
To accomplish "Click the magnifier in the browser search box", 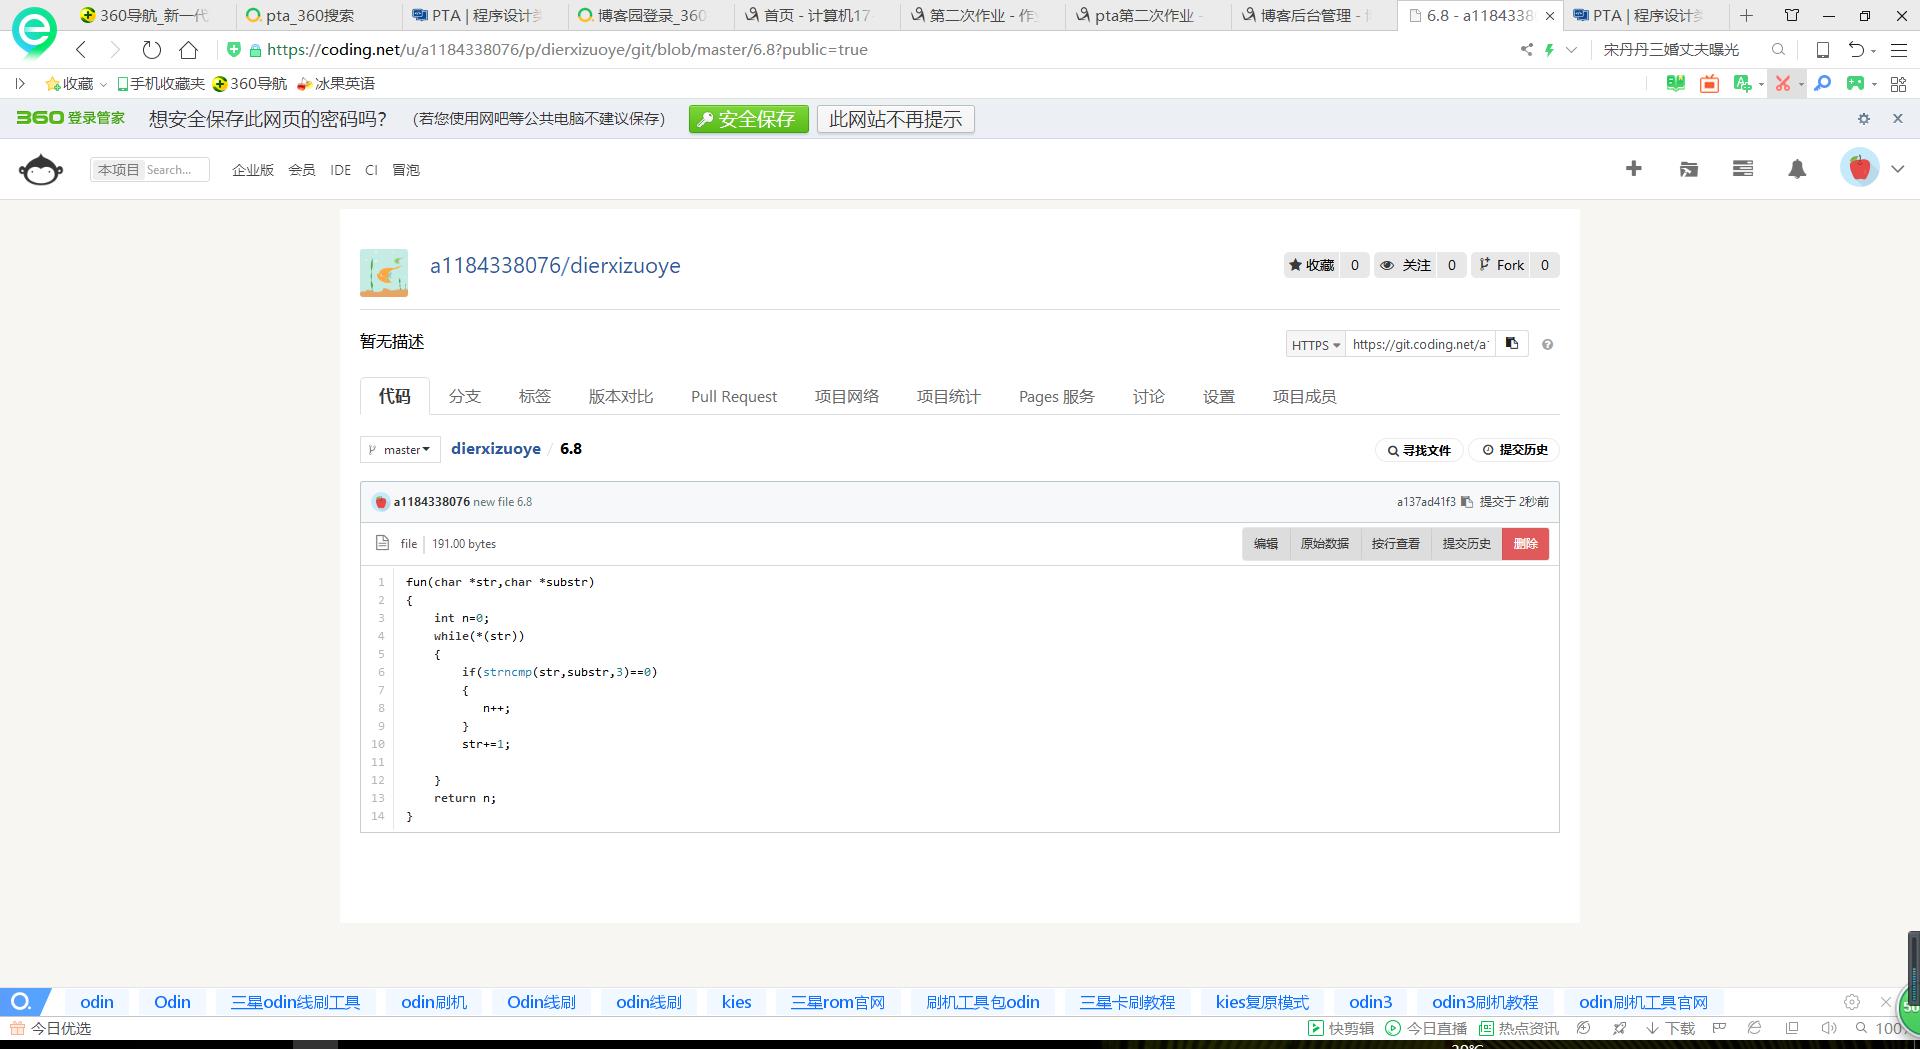I will 1778,49.
